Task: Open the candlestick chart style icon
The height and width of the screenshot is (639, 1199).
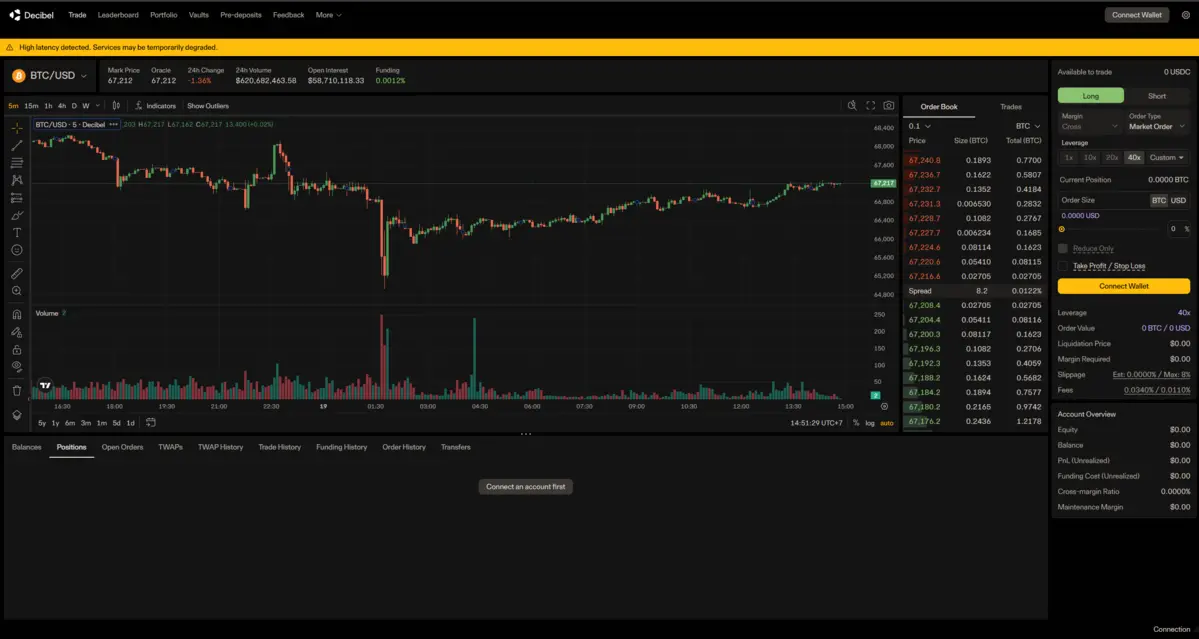Action: (x=116, y=105)
